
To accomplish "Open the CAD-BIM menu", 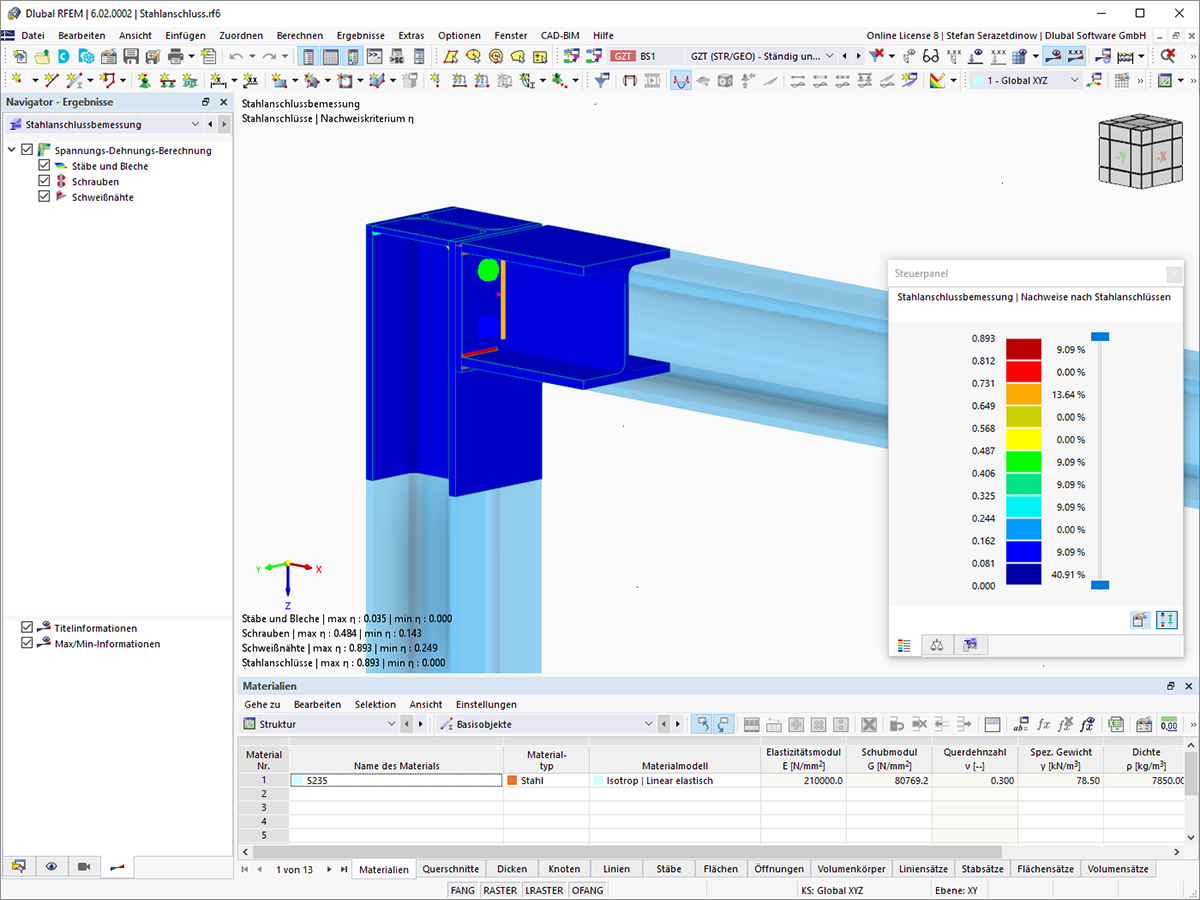I will pos(560,35).
